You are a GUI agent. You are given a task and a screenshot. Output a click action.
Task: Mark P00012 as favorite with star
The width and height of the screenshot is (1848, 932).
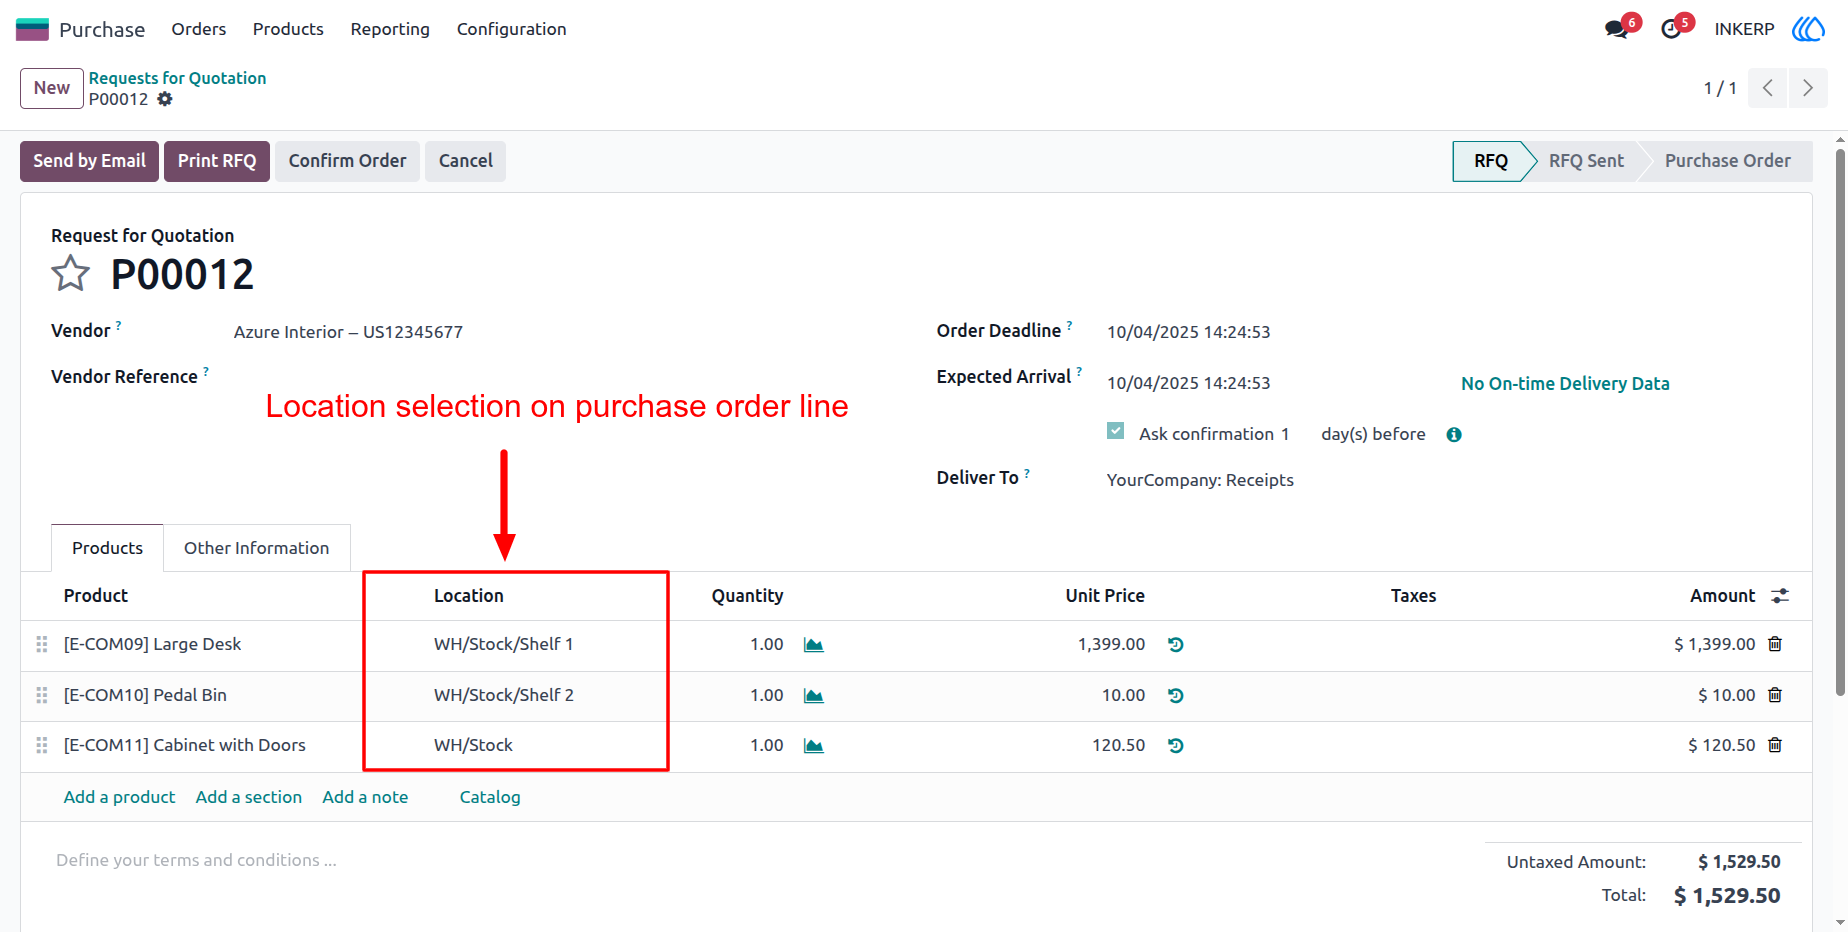70,273
